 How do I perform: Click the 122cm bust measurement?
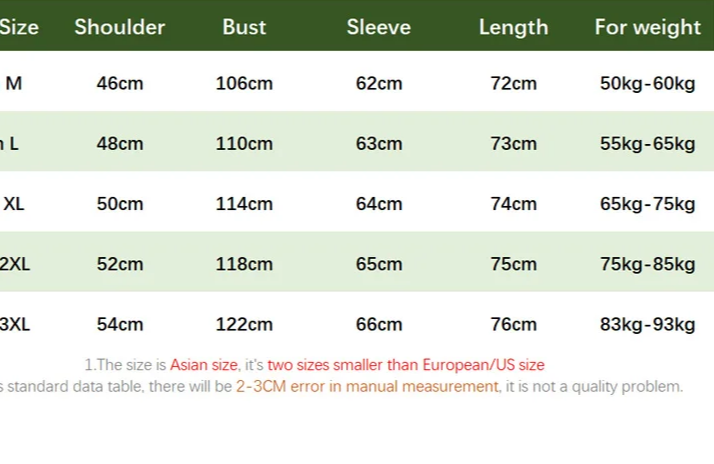(x=244, y=324)
